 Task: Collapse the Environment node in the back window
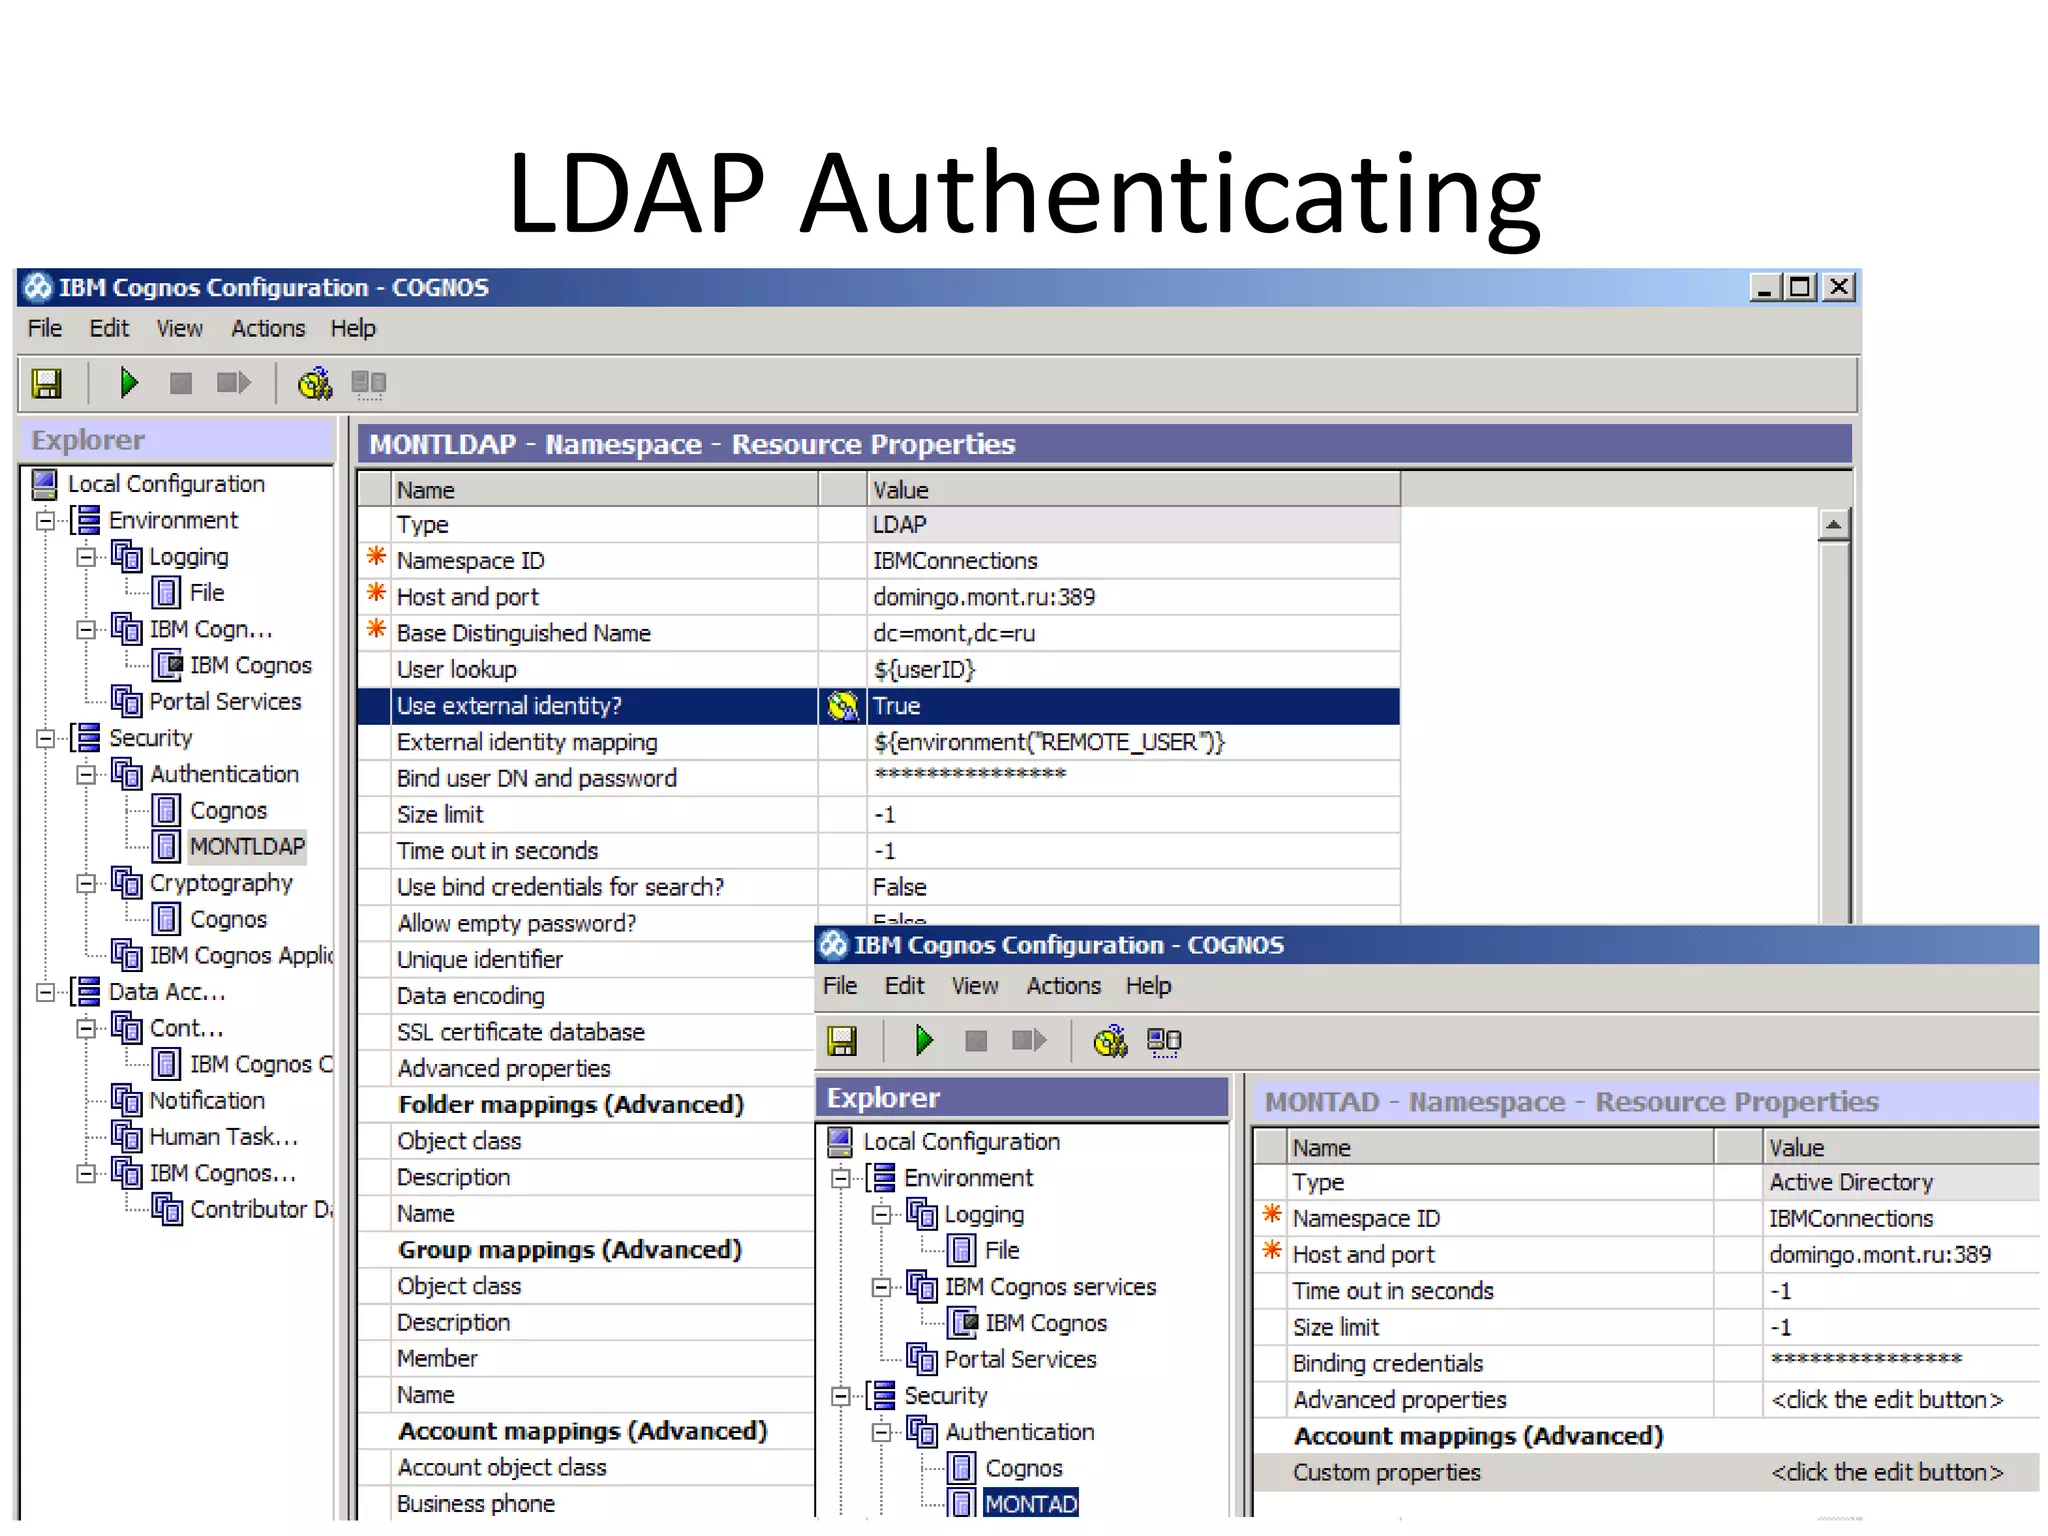pyautogui.click(x=45, y=520)
